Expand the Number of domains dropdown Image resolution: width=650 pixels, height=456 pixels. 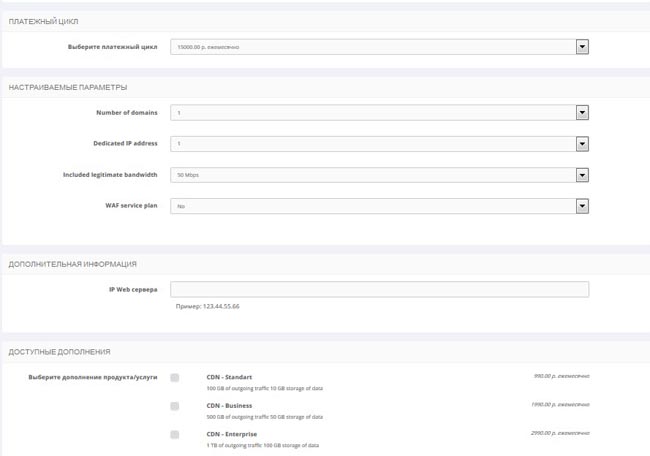coord(379,113)
